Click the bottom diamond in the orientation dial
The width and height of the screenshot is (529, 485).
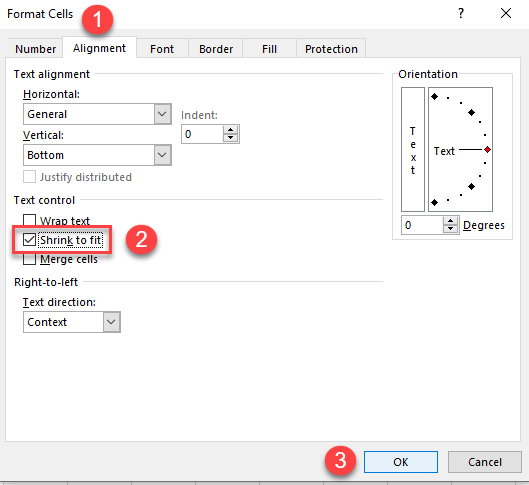(435, 202)
